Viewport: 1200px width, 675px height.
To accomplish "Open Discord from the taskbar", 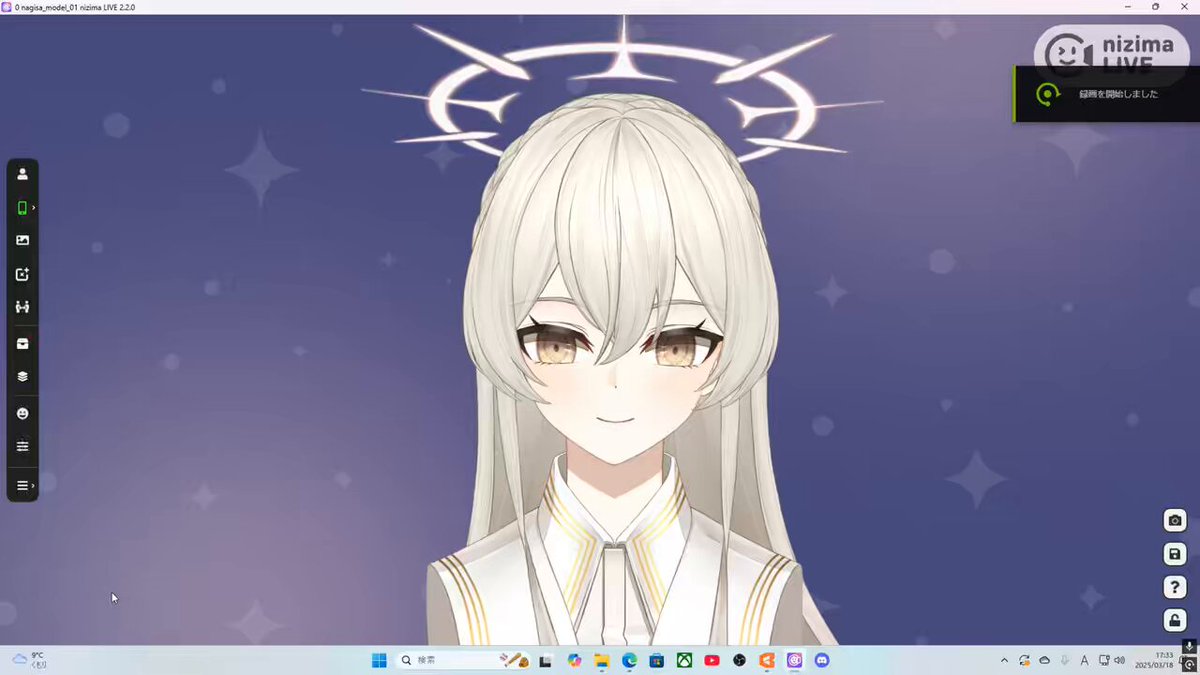I will 822,660.
